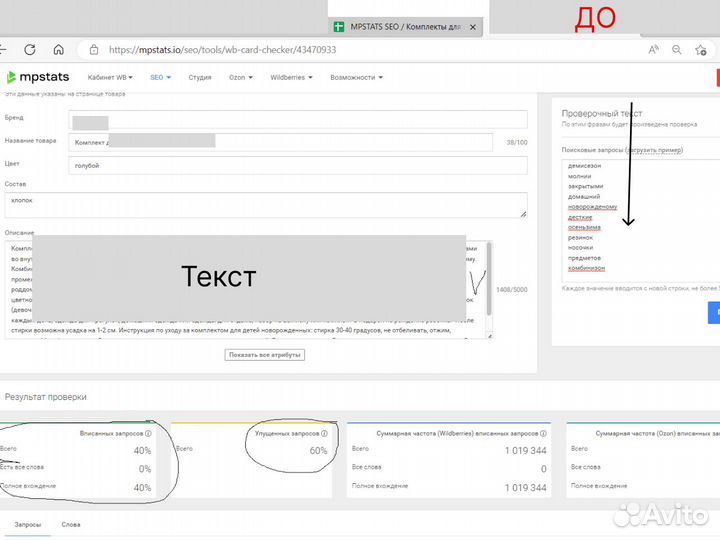Click the Цвет field containing голубой
This screenshot has height=540, width=720.
pos(298,165)
